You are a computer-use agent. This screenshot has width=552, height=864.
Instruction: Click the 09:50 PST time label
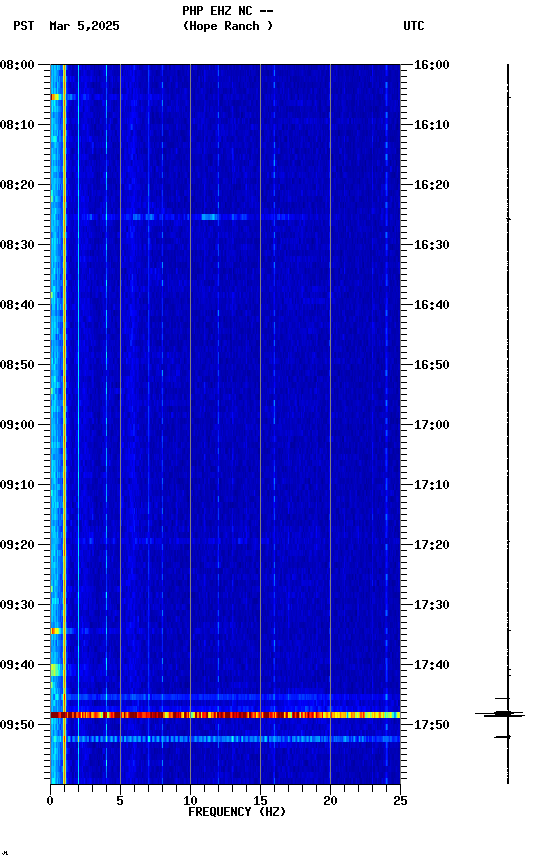pyautogui.click(x=17, y=725)
